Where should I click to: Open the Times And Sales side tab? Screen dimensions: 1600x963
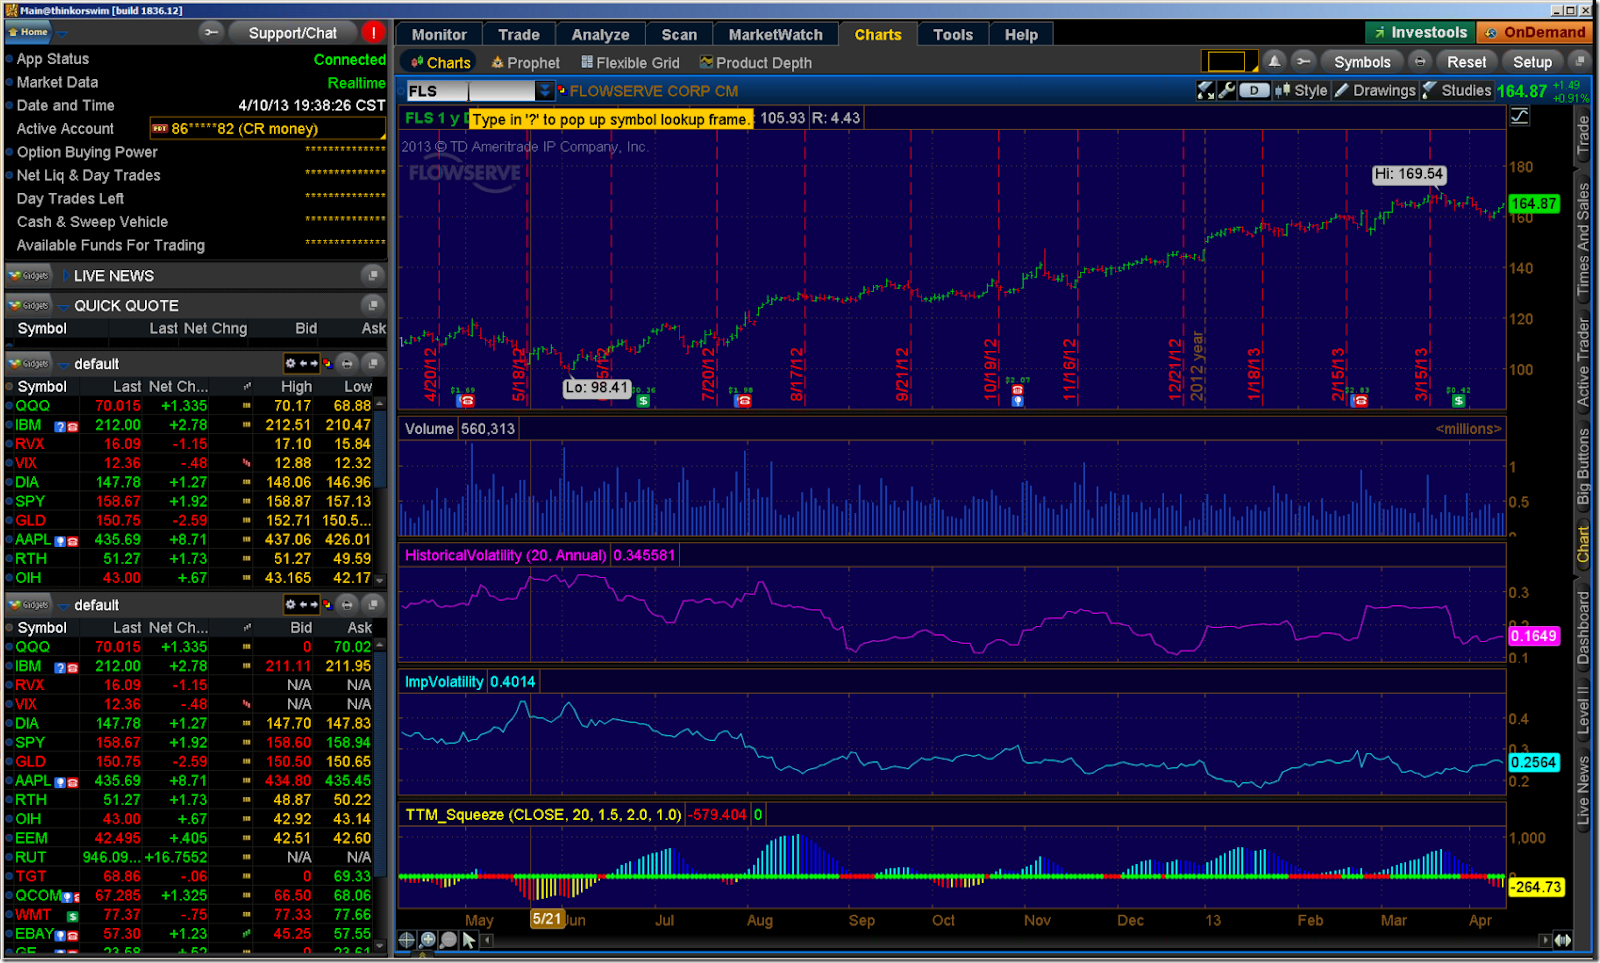coord(1583,238)
